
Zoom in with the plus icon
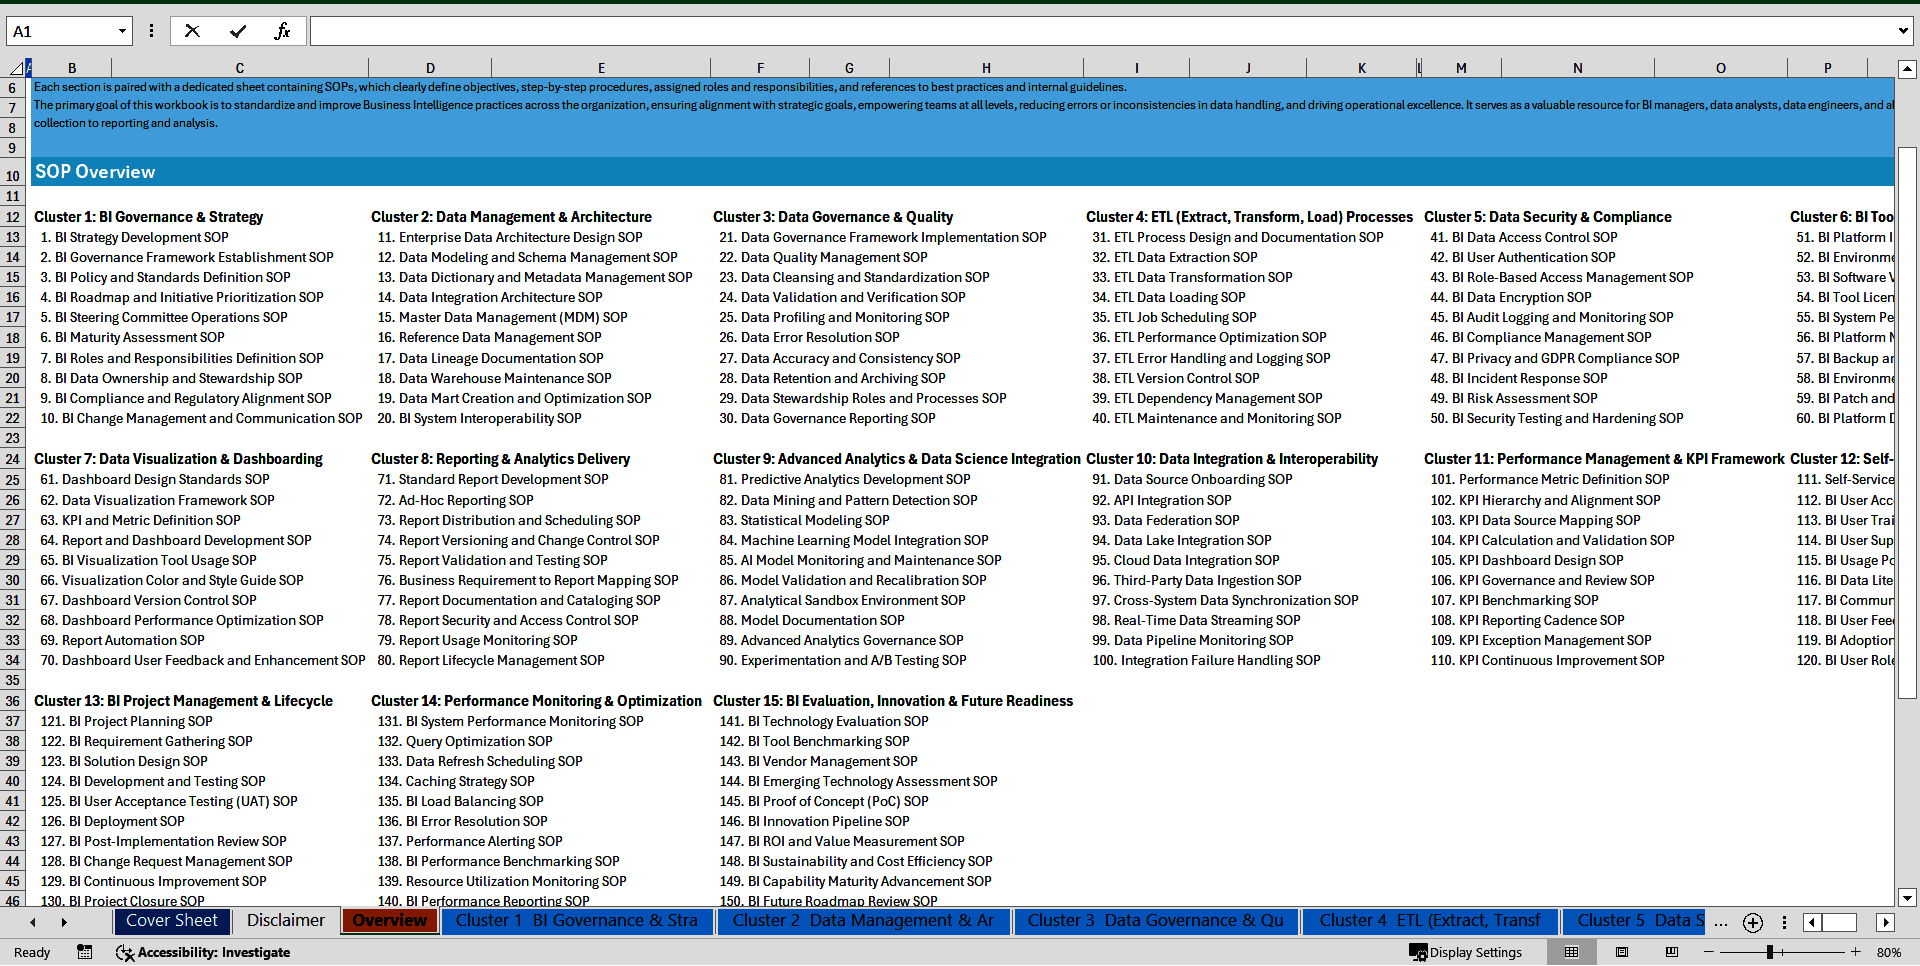1855,952
